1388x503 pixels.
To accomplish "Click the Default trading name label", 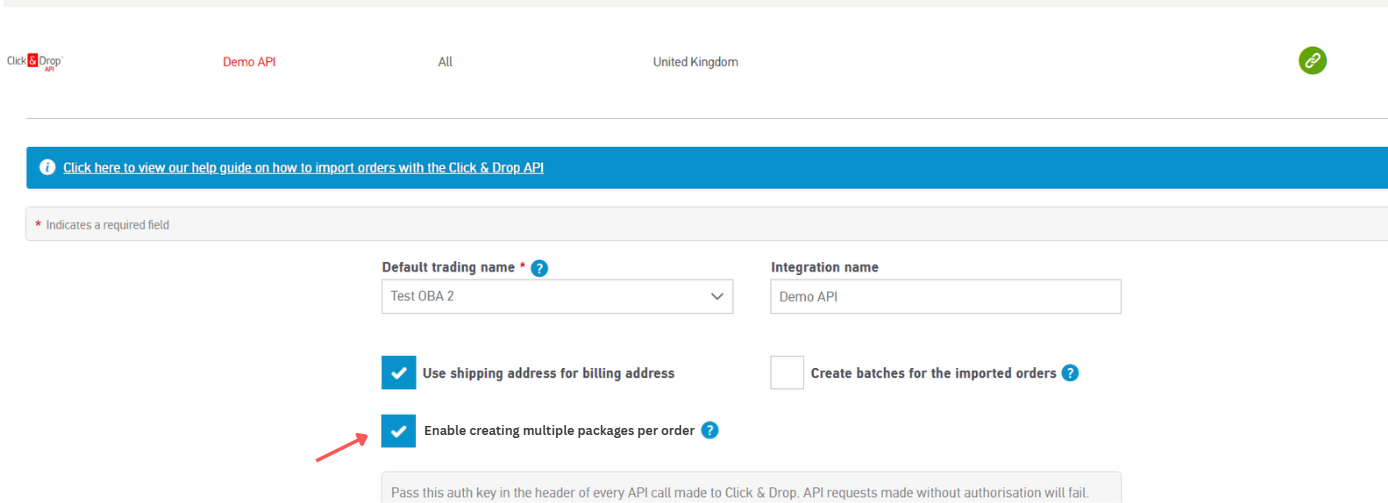I will pos(449,268).
